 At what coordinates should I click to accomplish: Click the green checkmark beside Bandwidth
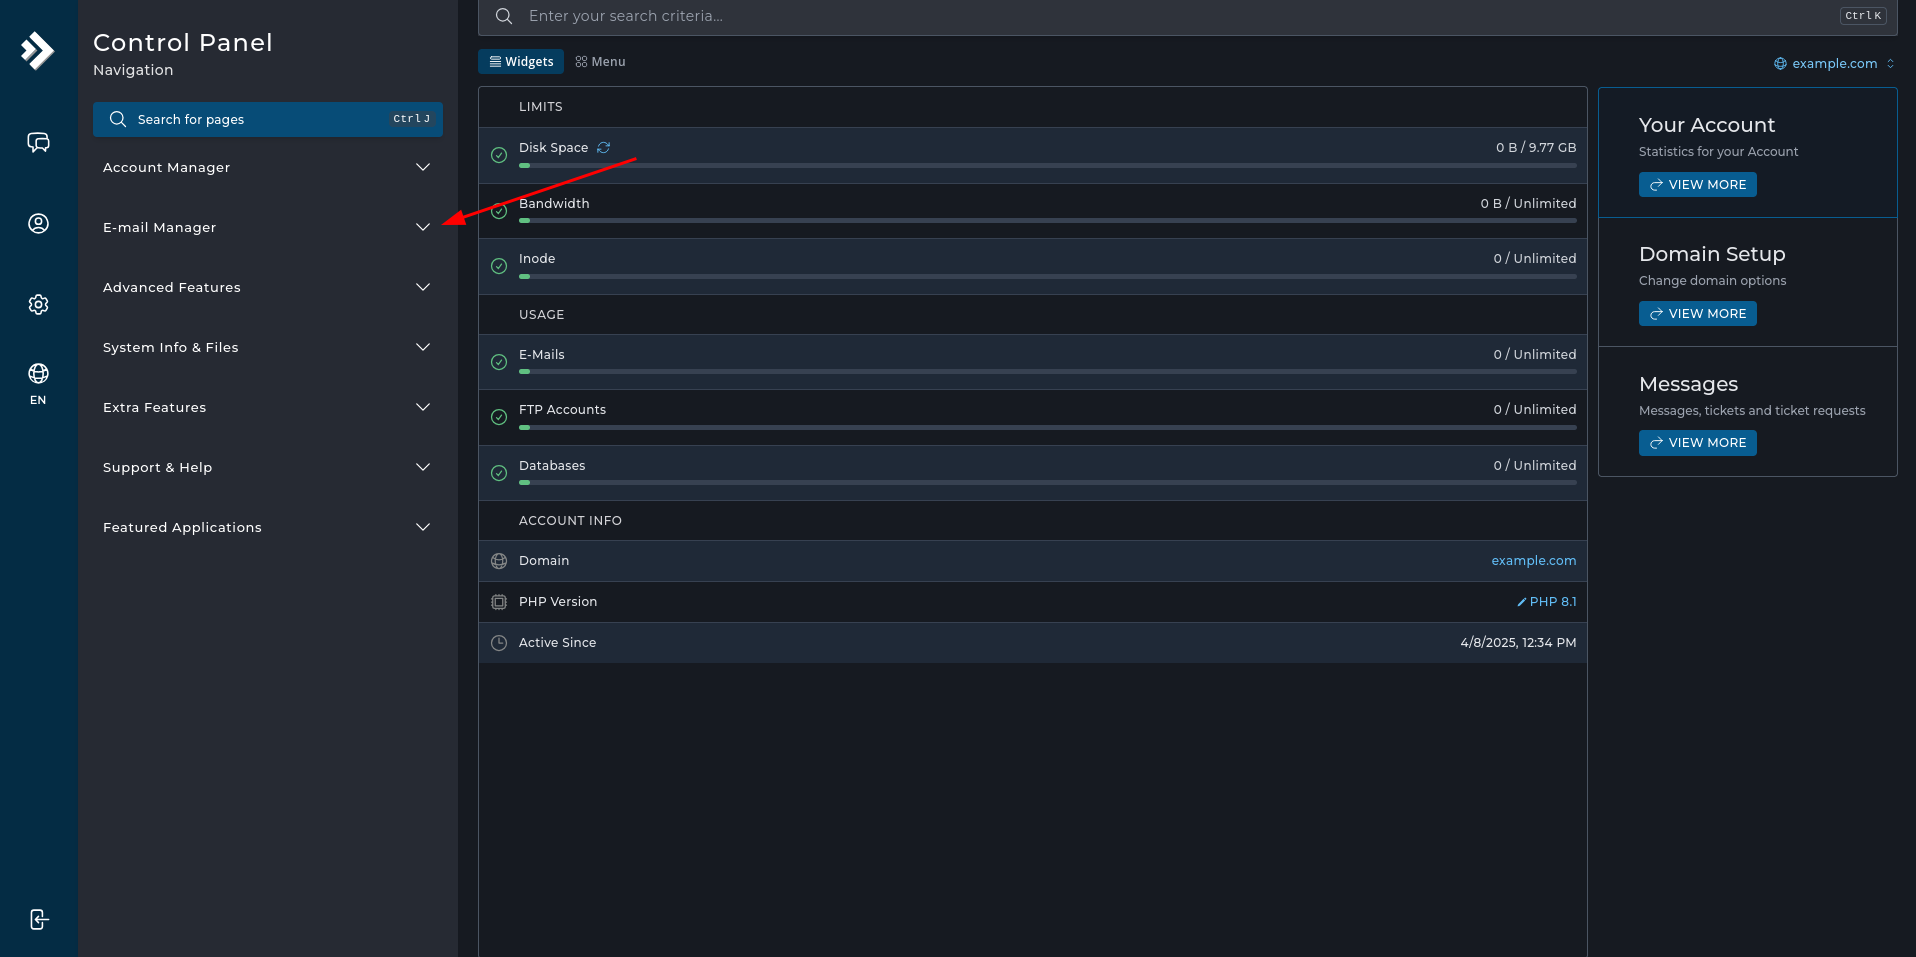pos(499,211)
